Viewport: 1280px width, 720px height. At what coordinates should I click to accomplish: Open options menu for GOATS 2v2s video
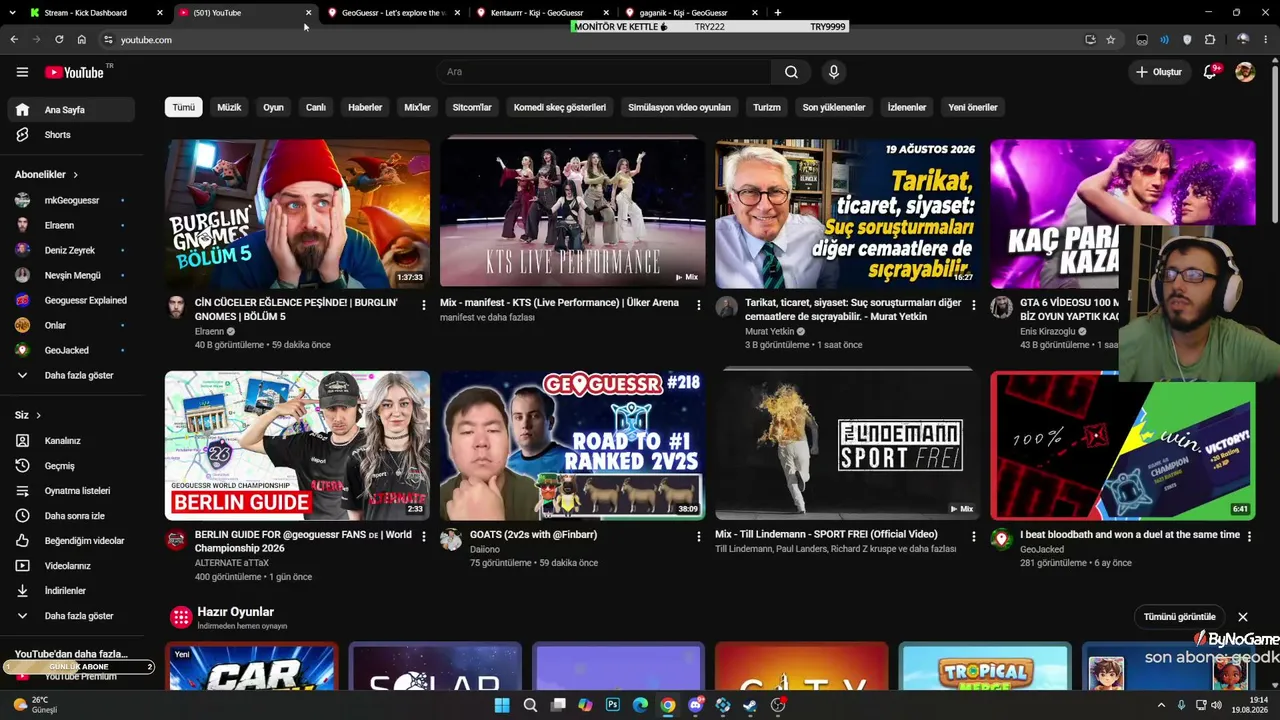tap(698, 537)
